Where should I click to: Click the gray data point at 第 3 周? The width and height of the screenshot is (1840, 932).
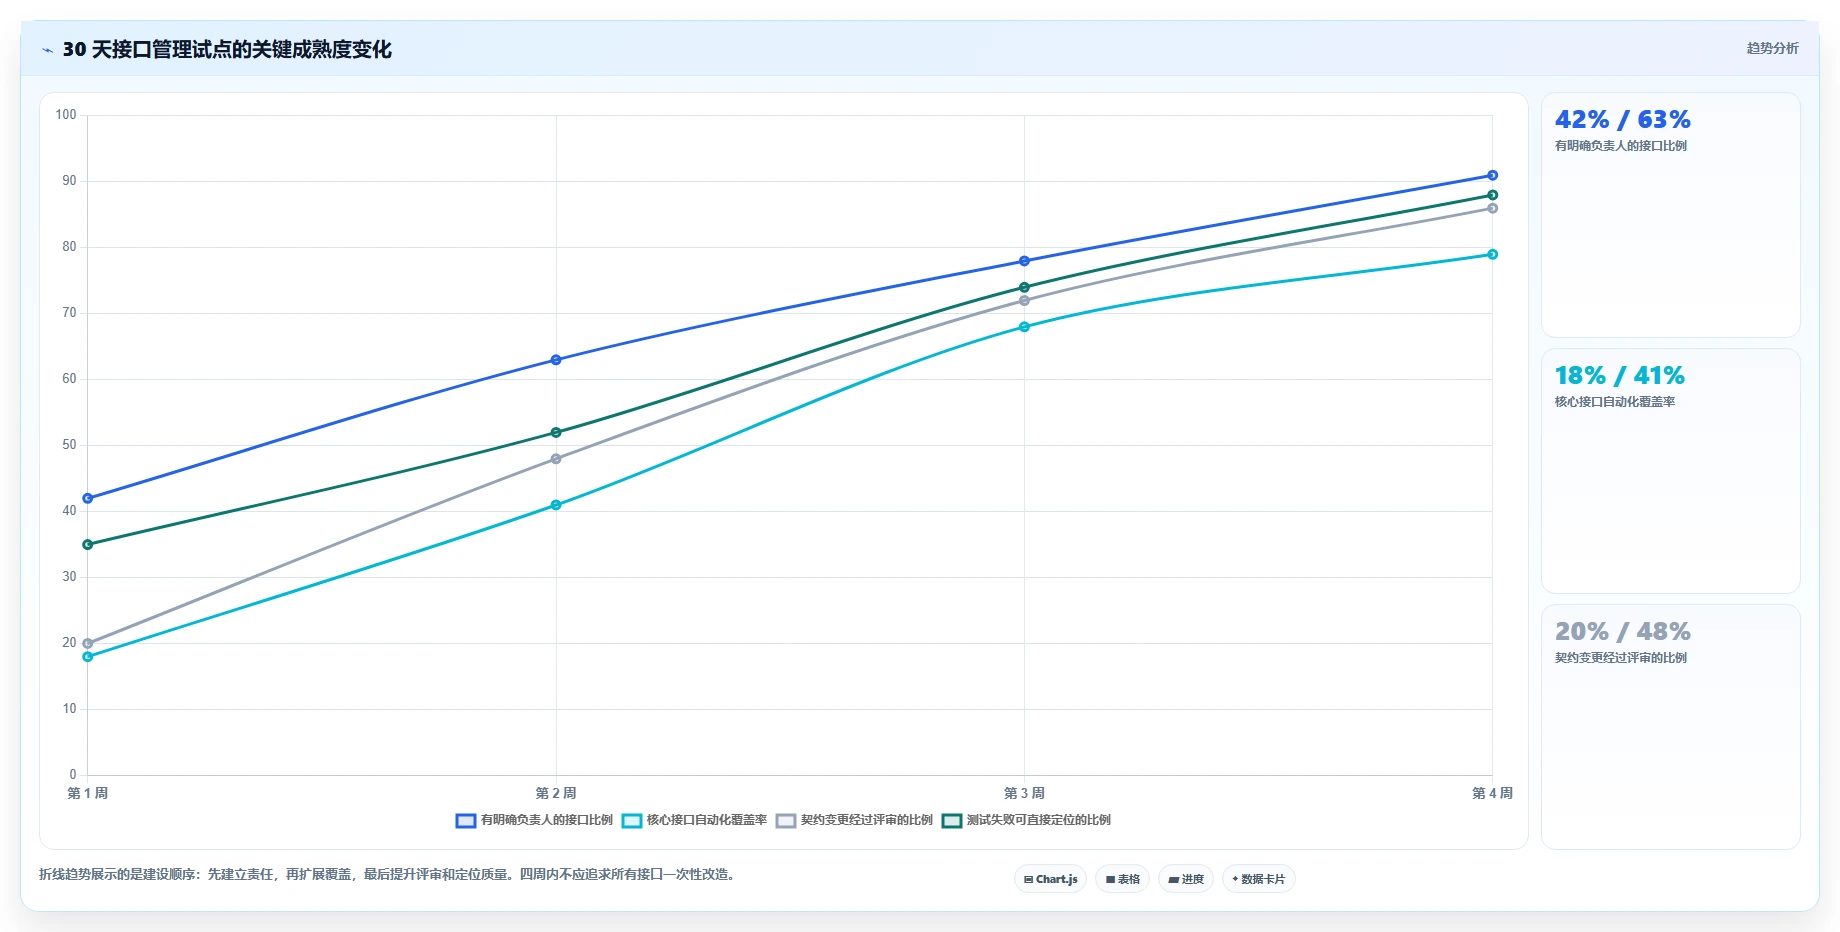[x=1024, y=300]
